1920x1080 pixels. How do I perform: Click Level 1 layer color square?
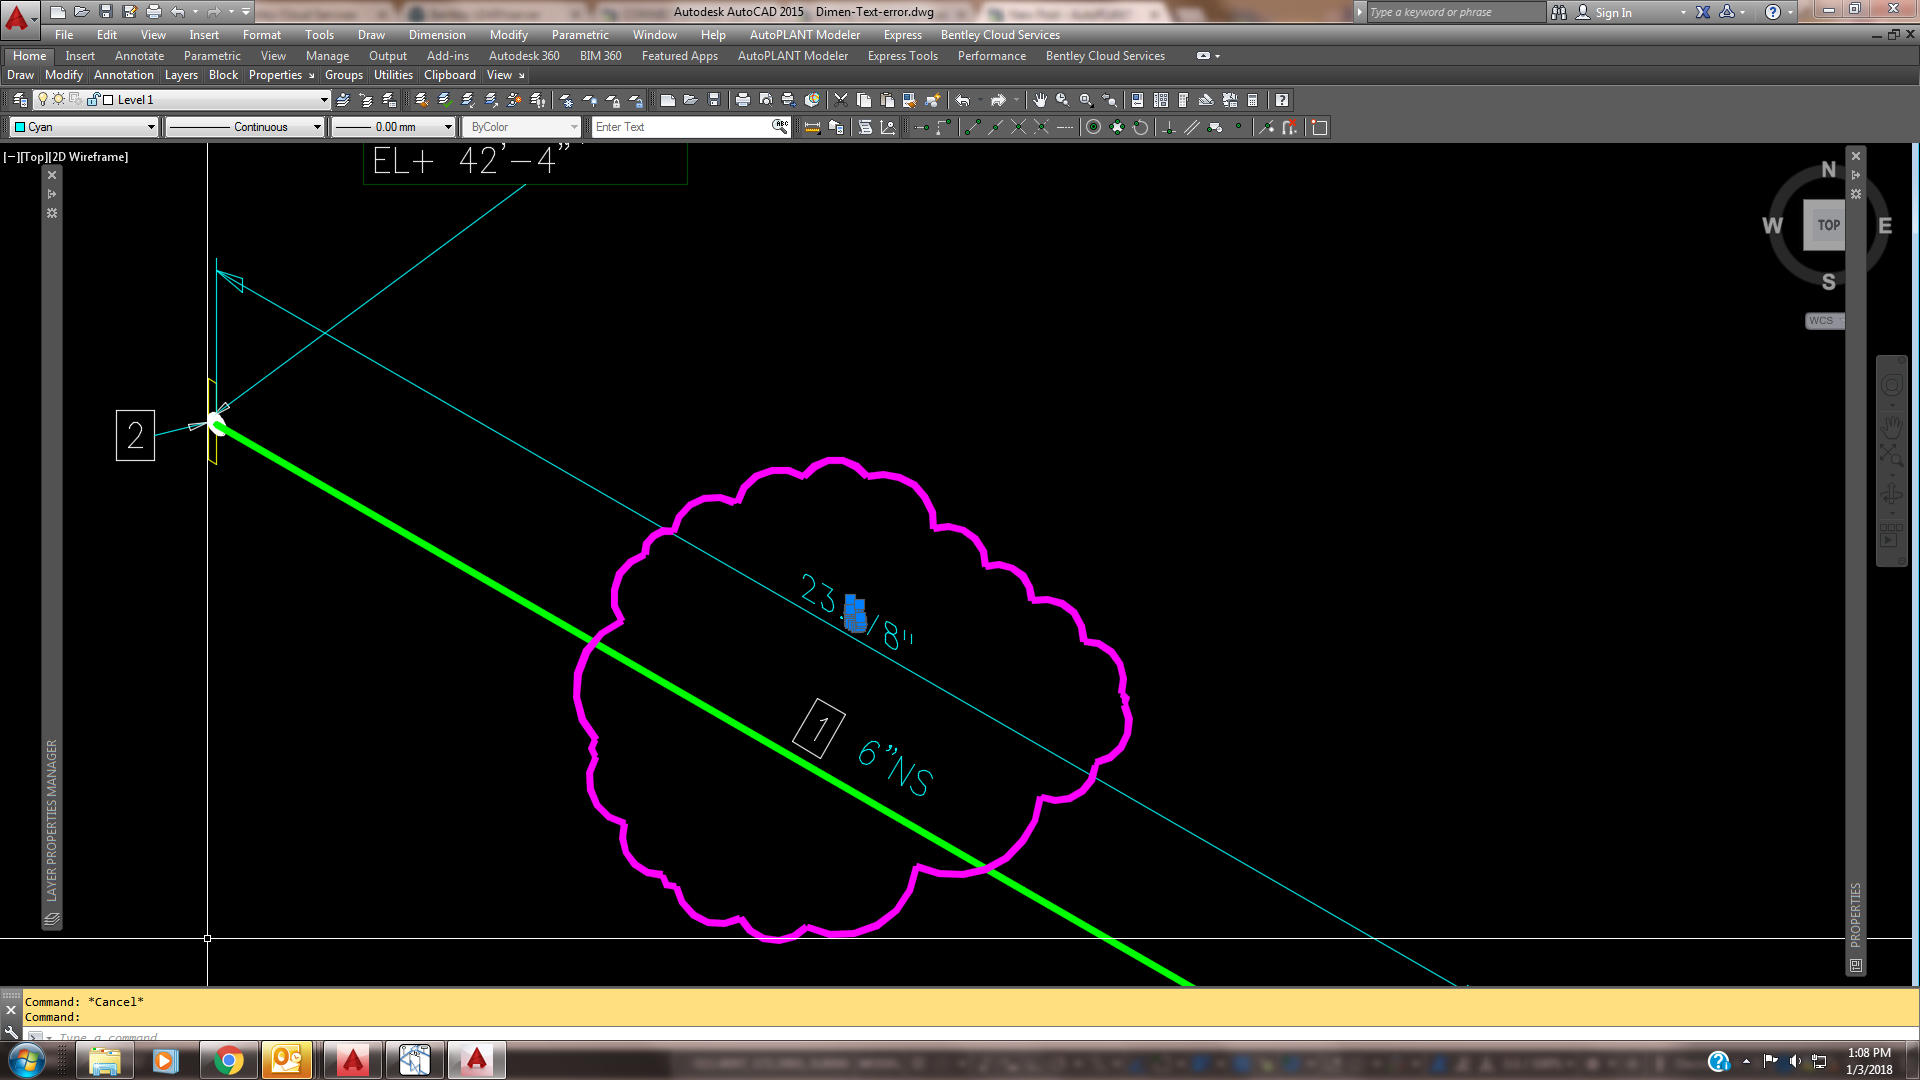click(x=108, y=100)
